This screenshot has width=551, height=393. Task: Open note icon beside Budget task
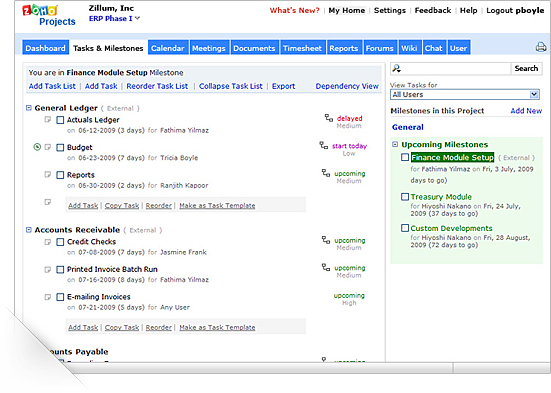click(x=48, y=147)
